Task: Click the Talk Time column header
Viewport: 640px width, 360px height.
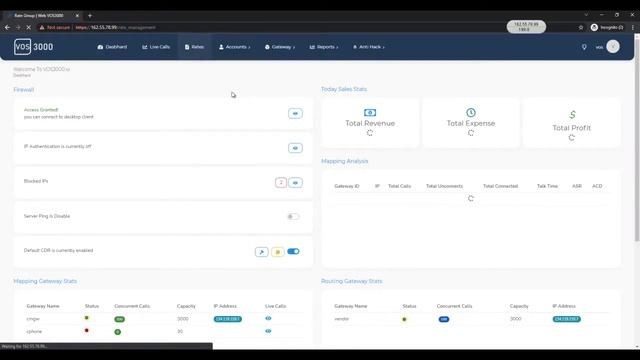Action: (547, 186)
